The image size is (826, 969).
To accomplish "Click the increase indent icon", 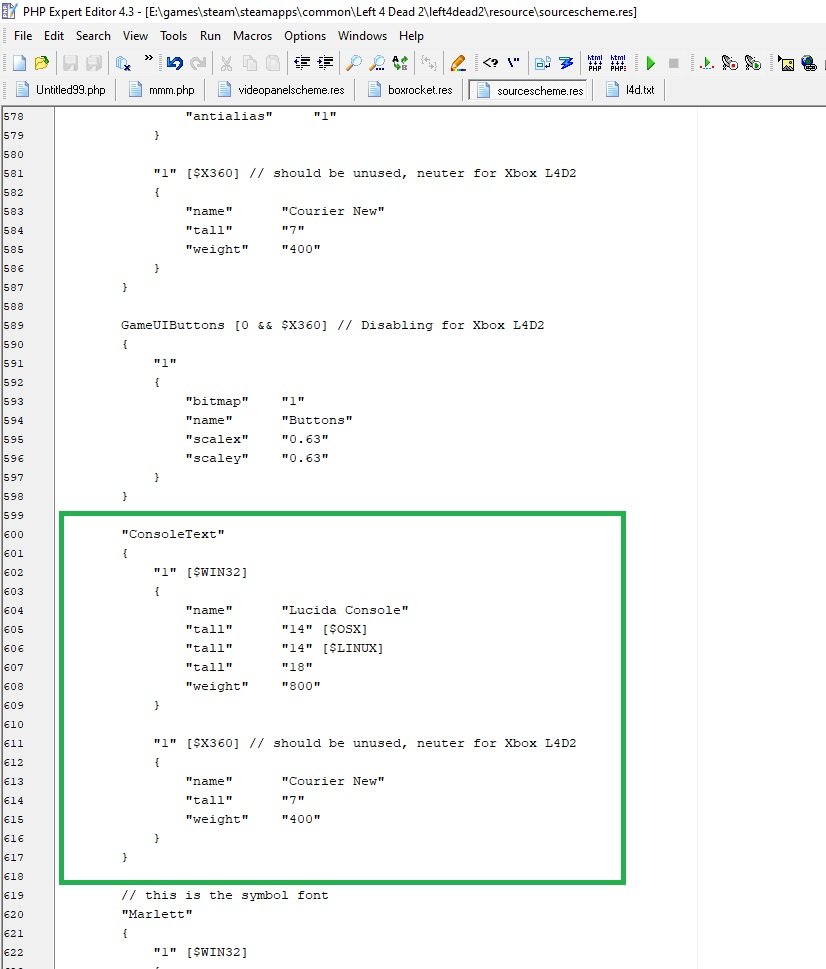I will (x=326, y=63).
